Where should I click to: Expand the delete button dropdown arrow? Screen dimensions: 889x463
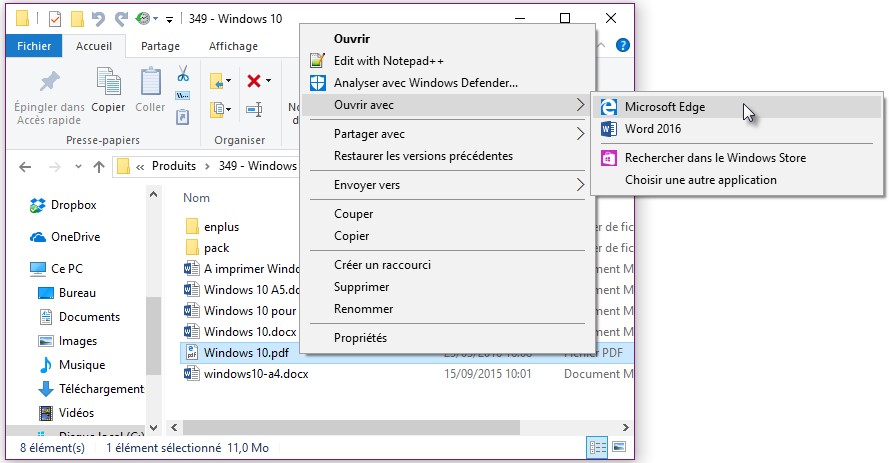click(268, 80)
